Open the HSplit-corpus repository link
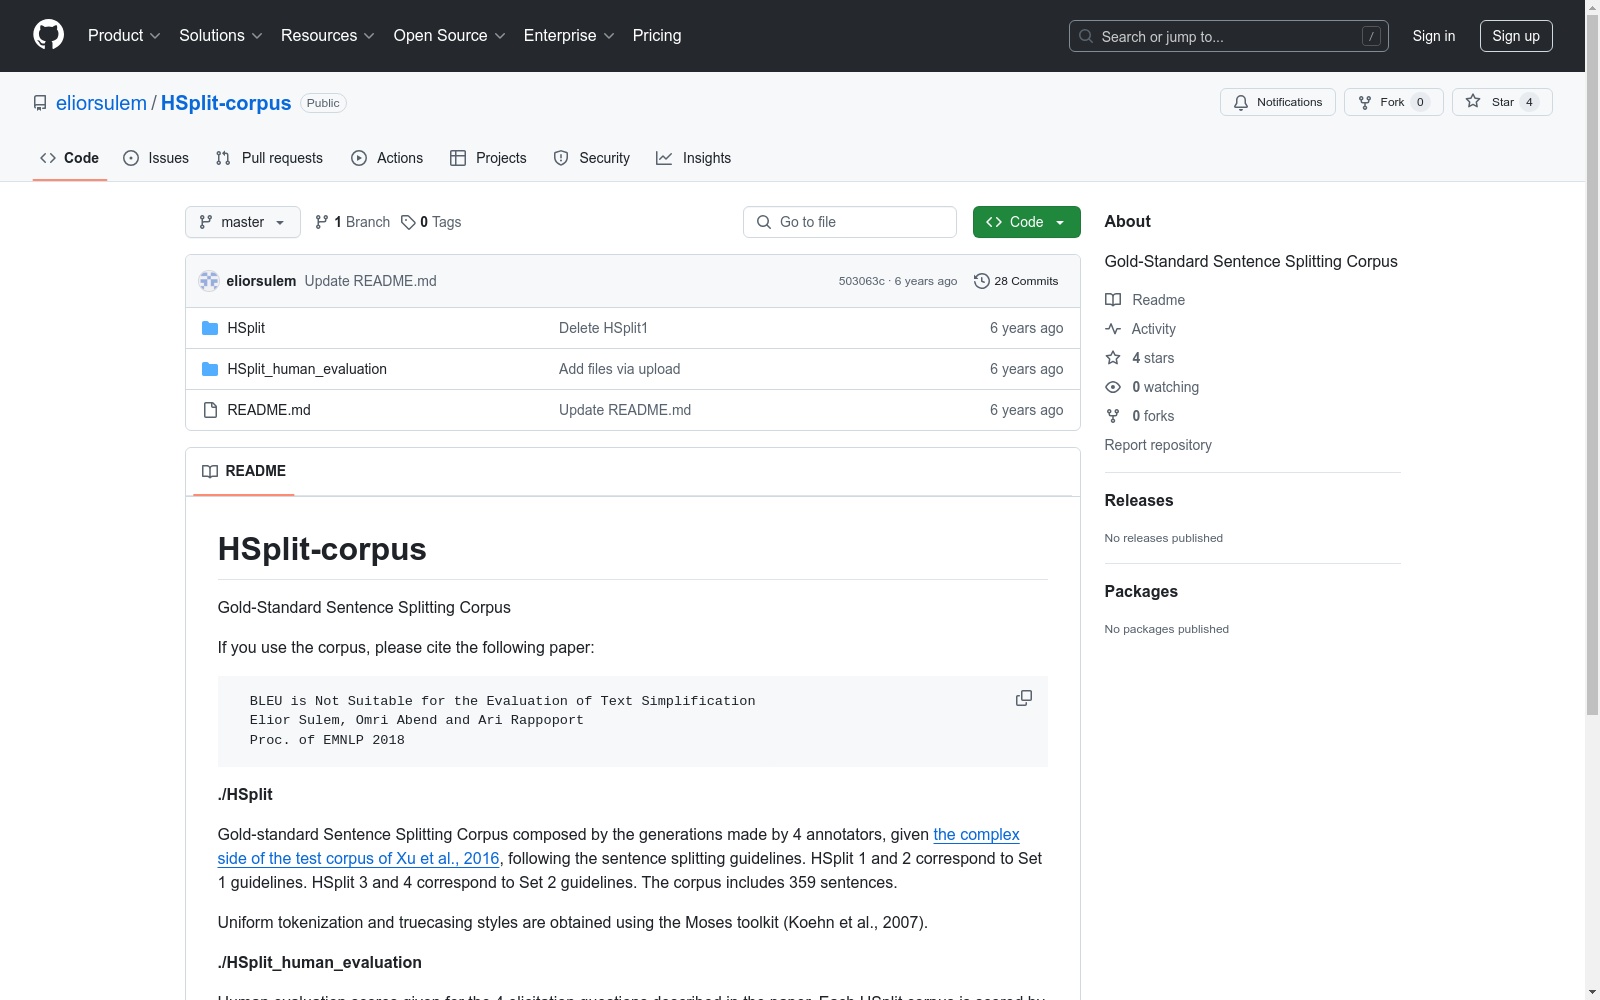The image size is (1600, 1000). (226, 103)
